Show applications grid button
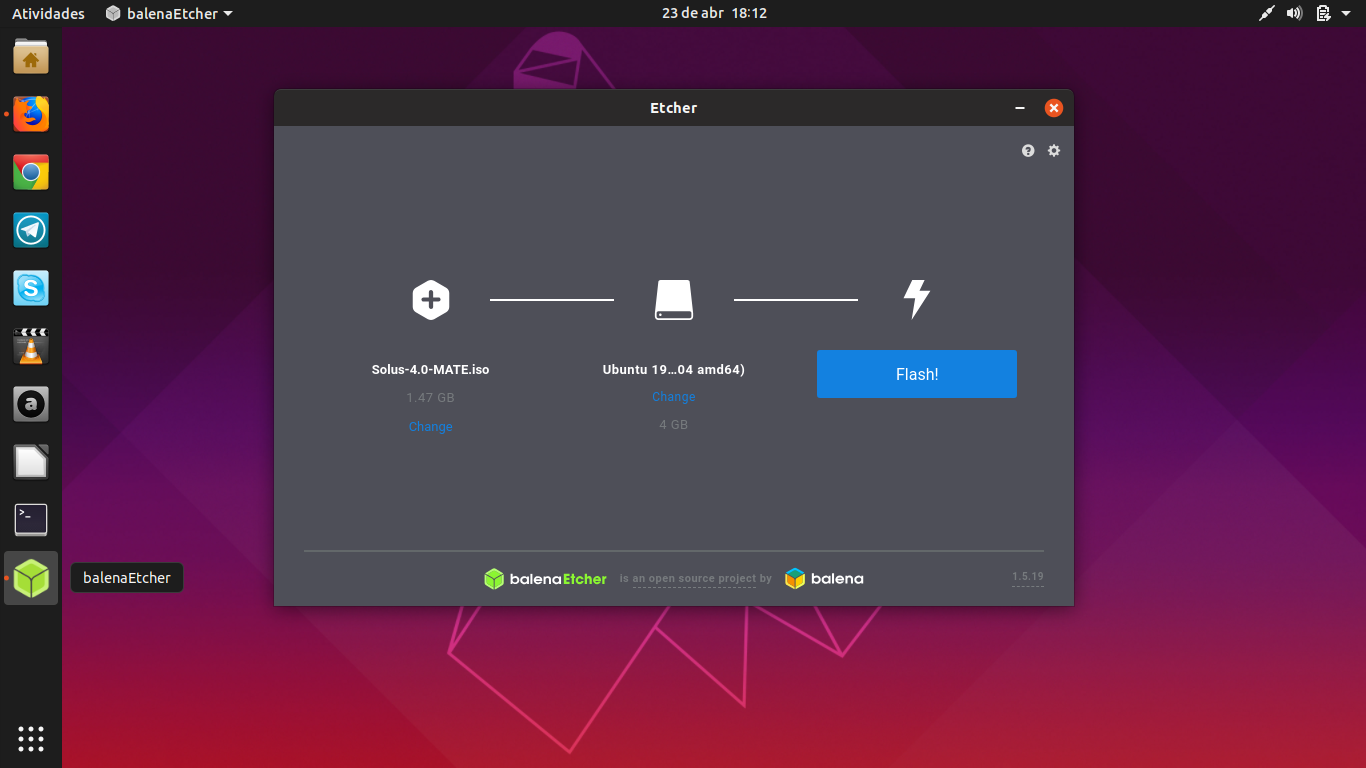The width and height of the screenshot is (1366, 768). click(x=31, y=739)
